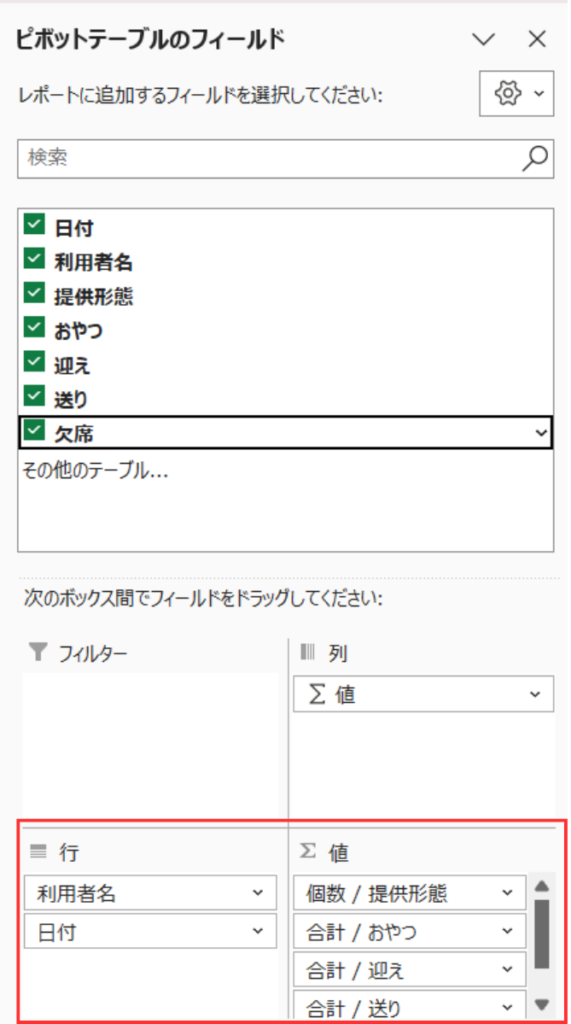Click the scroll up arrow in 値 area
The height and width of the screenshot is (1024, 571).
pyautogui.click(x=541, y=886)
